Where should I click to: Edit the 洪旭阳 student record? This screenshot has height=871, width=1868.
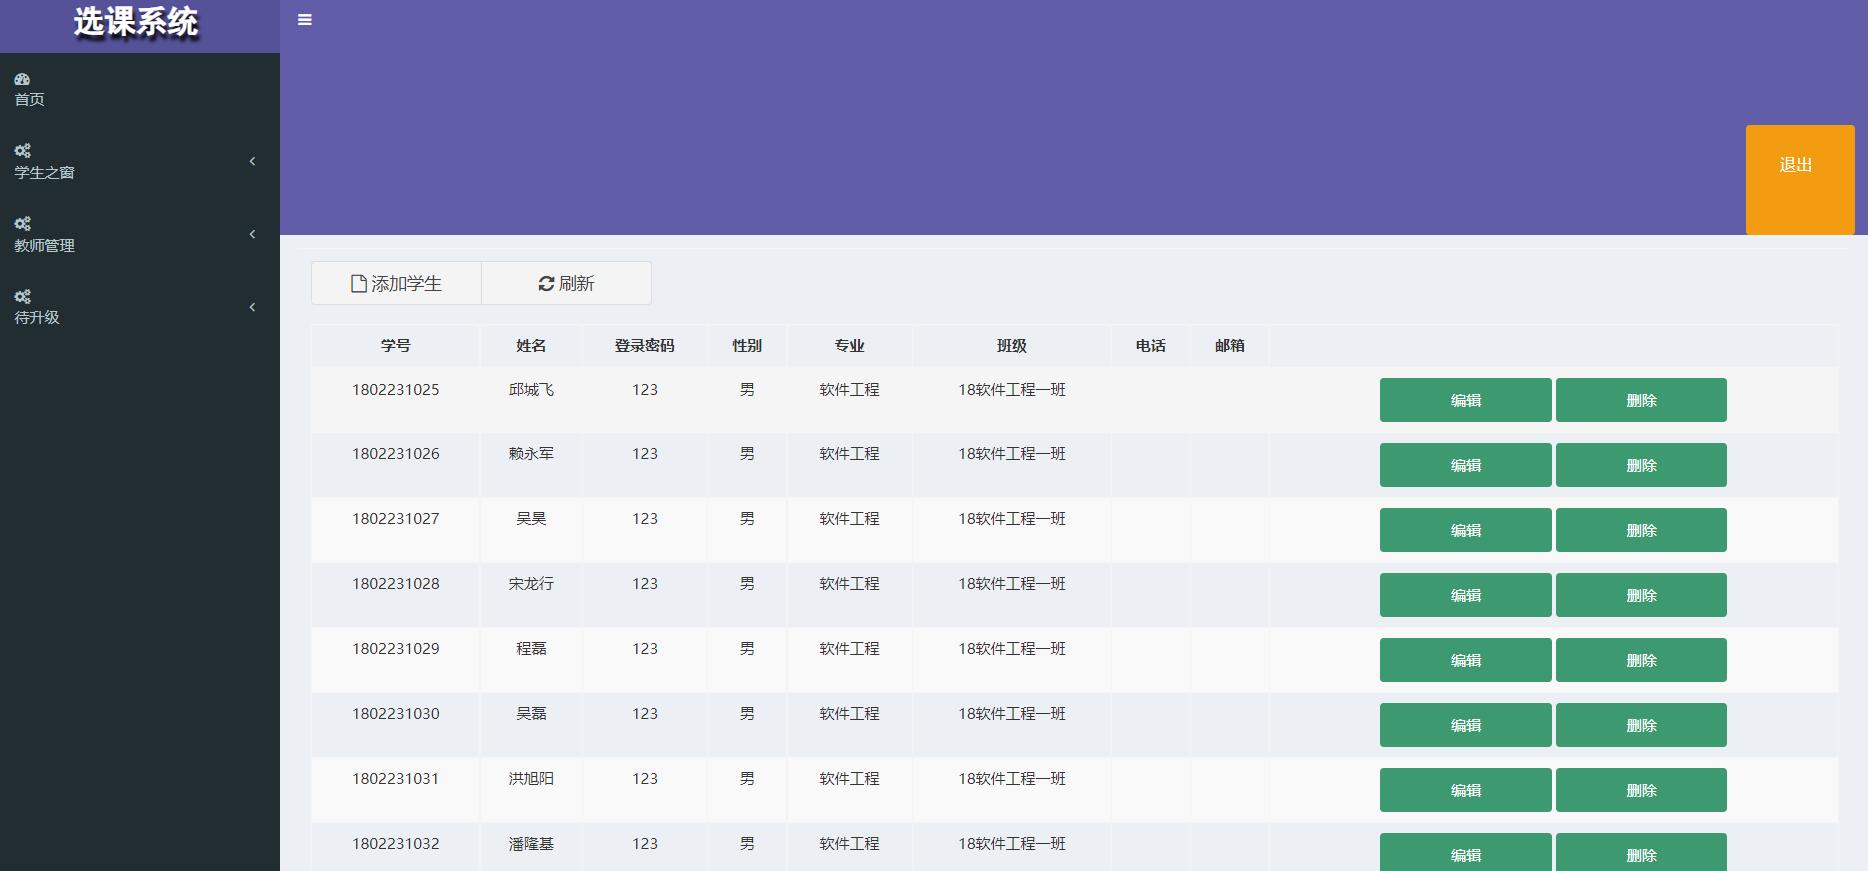1466,790
